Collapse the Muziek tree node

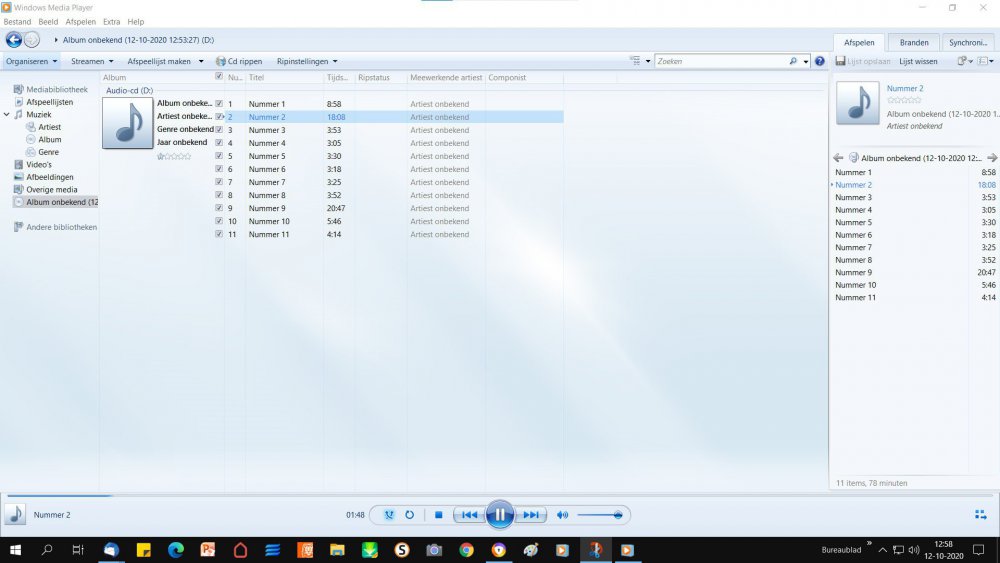tap(7, 115)
